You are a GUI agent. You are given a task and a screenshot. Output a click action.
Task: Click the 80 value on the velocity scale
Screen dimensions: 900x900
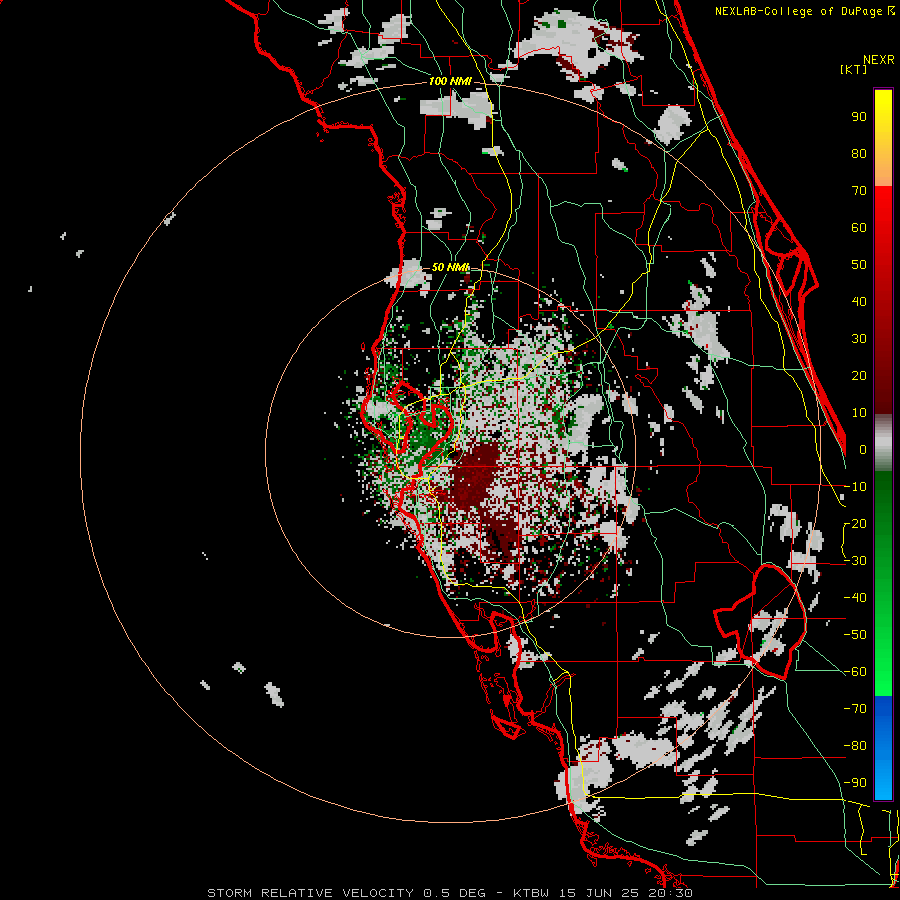pyautogui.click(x=859, y=154)
